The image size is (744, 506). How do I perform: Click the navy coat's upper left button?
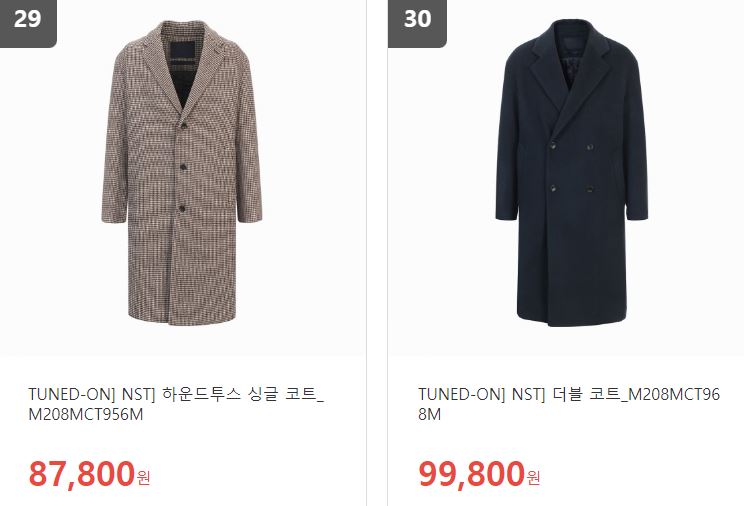click(554, 146)
